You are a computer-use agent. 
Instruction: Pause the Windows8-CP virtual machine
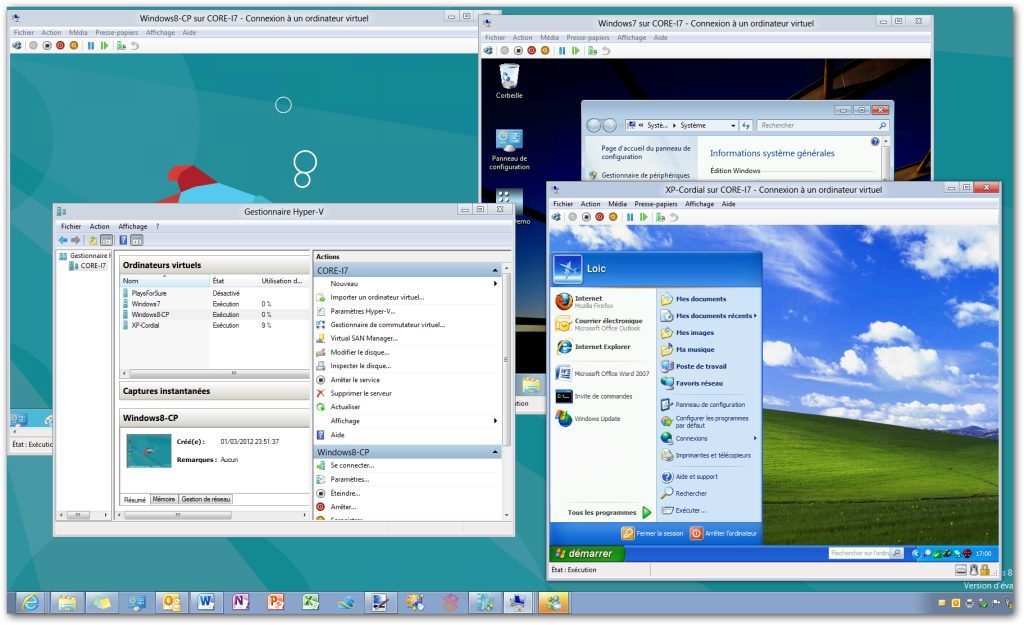[x=91, y=46]
